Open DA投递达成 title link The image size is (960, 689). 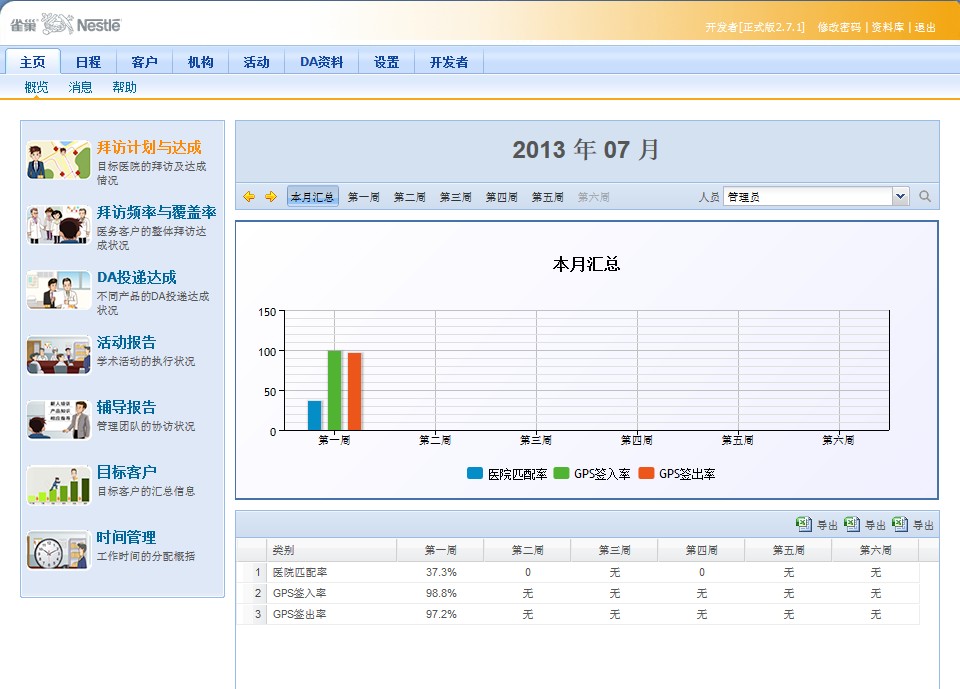[x=137, y=277]
